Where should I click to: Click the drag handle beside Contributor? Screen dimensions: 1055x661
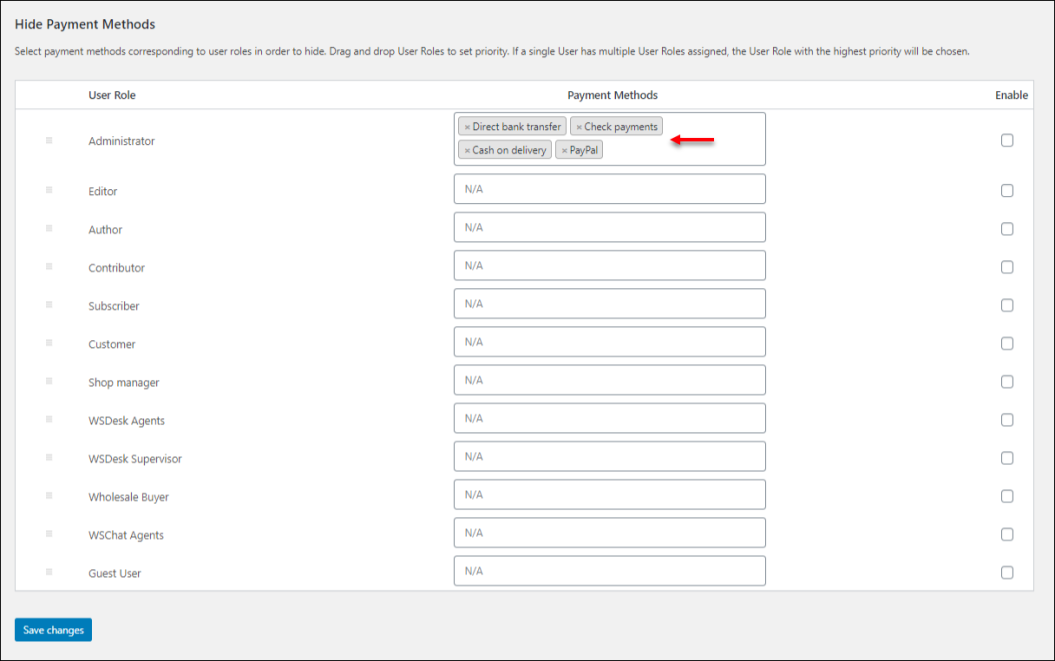coord(48,267)
